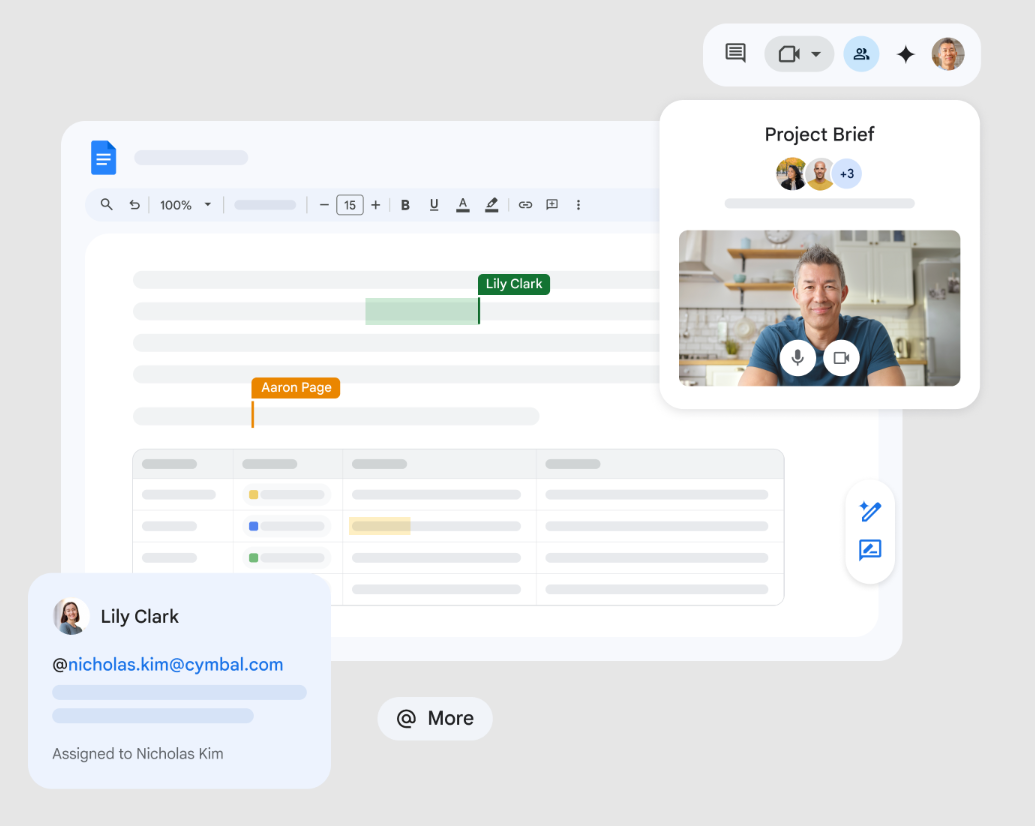Click the Lily Clark name in comment card
Screen dimensions: 1035x826
click(139, 616)
